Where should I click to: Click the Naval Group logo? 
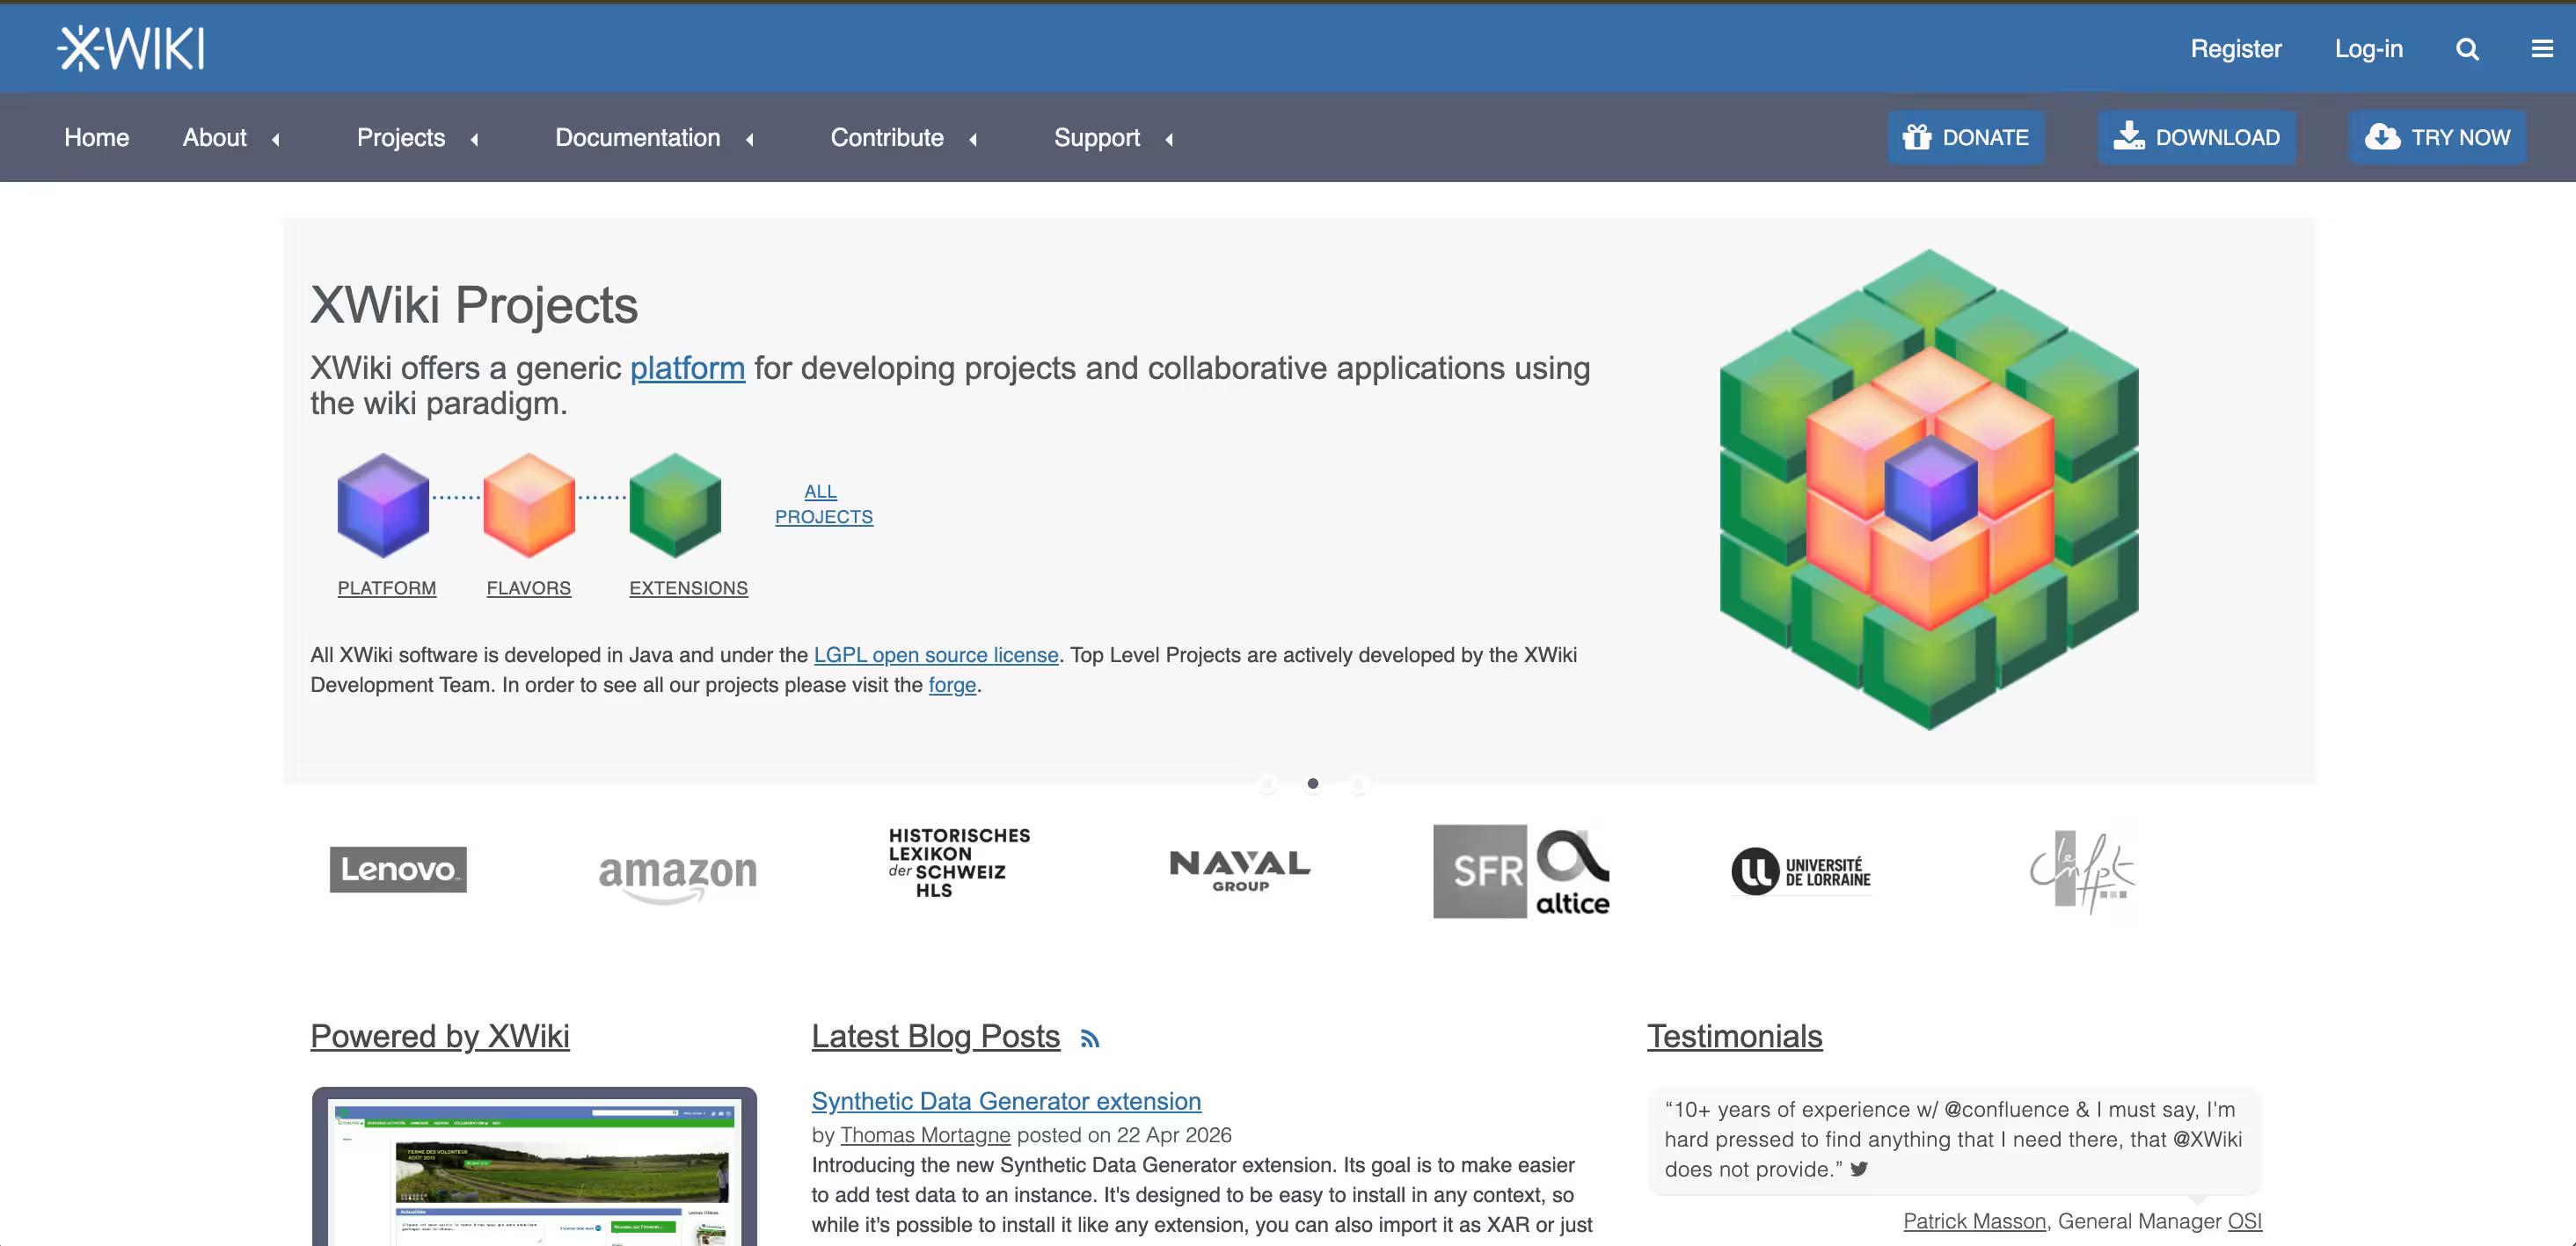(x=1240, y=870)
